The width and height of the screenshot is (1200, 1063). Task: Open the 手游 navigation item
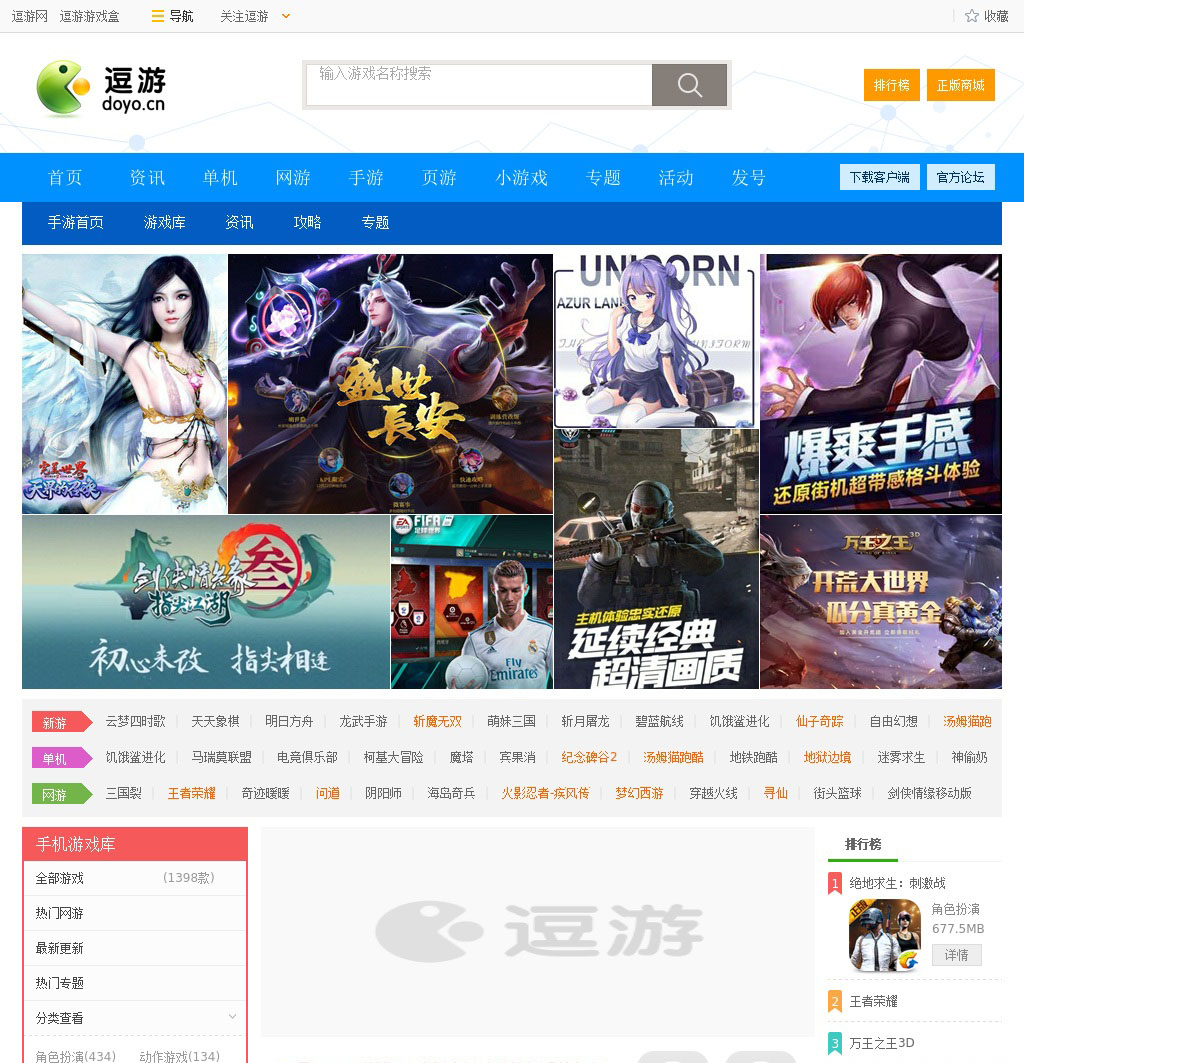pyautogui.click(x=366, y=178)
